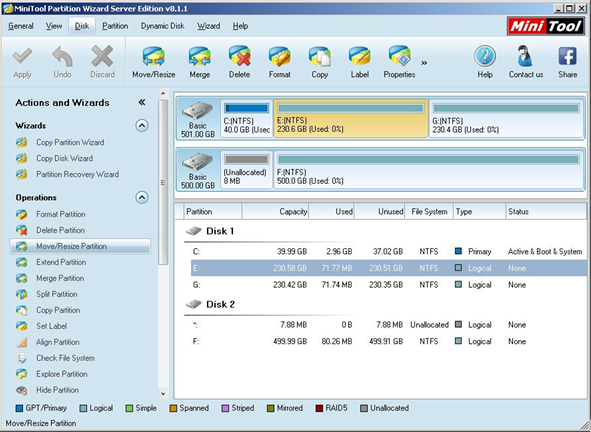Select F:(NTFS) block in disk map
Screen dimensions: 591x432
pos(428,171)
